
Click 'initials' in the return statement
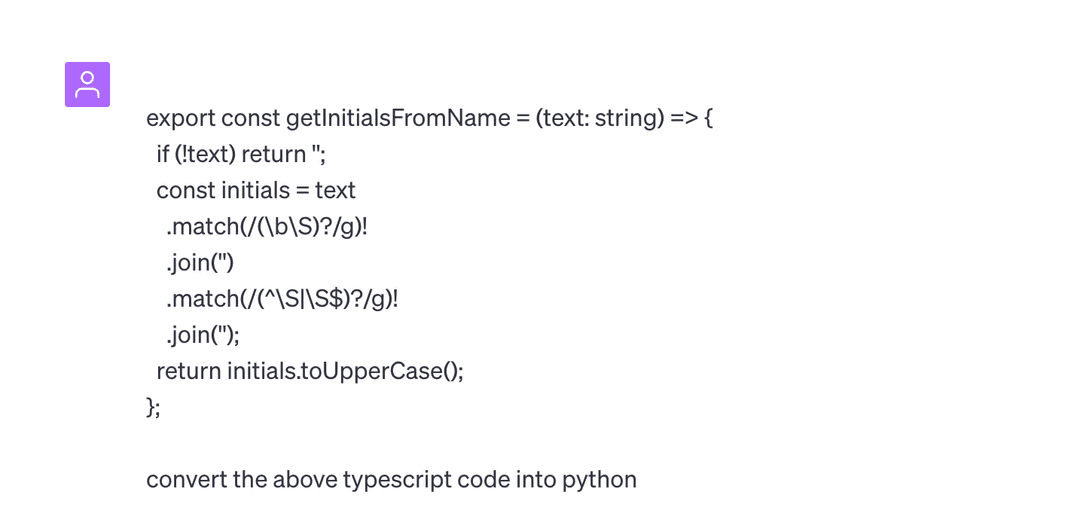[260, 371]
